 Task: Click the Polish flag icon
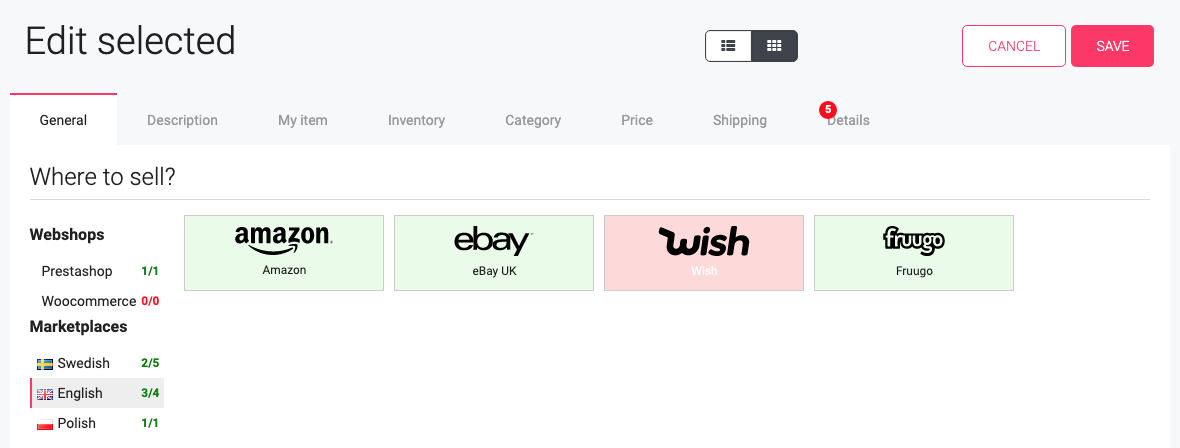(44, 424)
